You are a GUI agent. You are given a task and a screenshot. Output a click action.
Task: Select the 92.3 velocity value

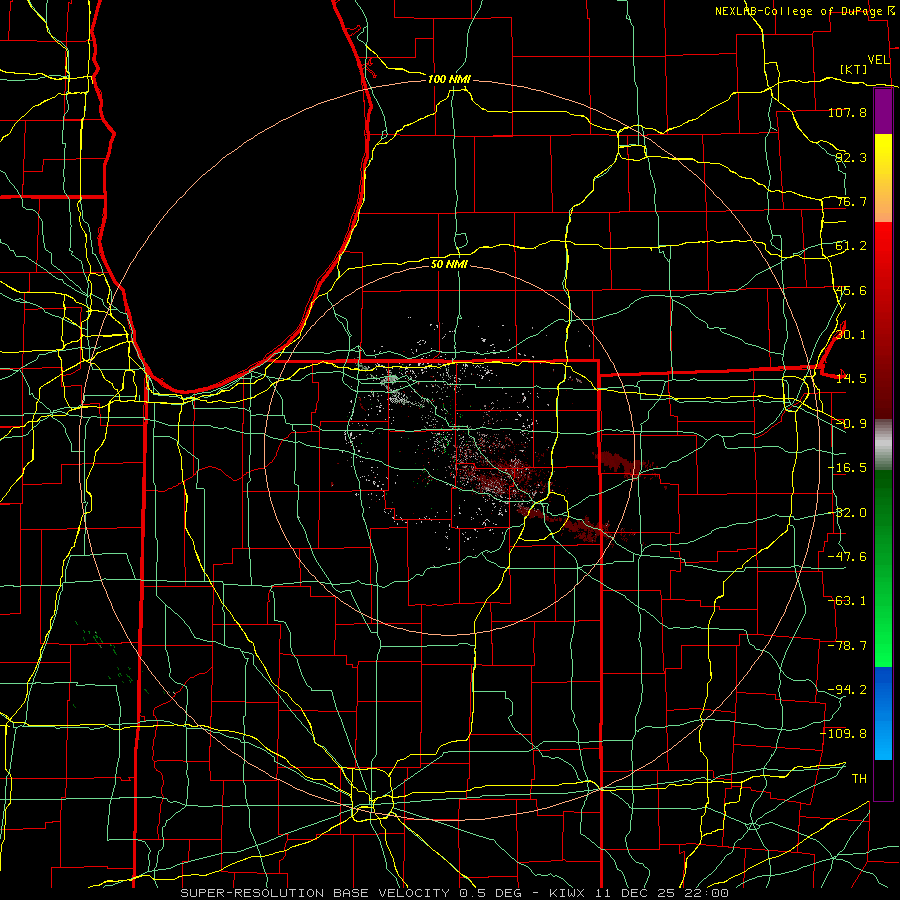click(x=851, y=157)
